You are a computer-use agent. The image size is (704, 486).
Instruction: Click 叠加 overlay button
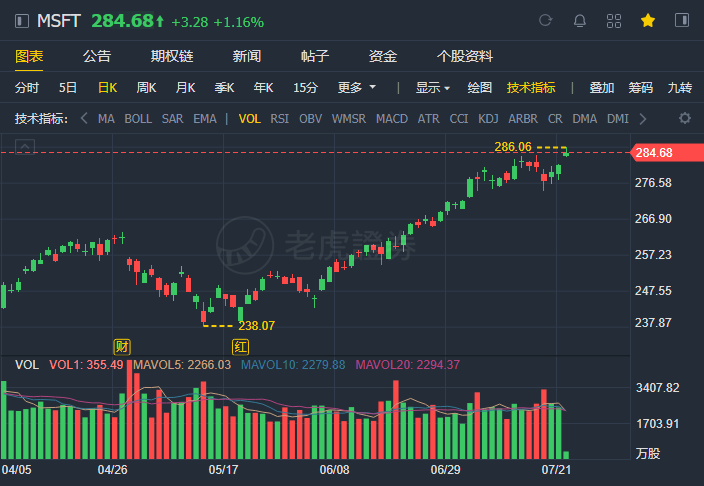click(x=602, y=88)
